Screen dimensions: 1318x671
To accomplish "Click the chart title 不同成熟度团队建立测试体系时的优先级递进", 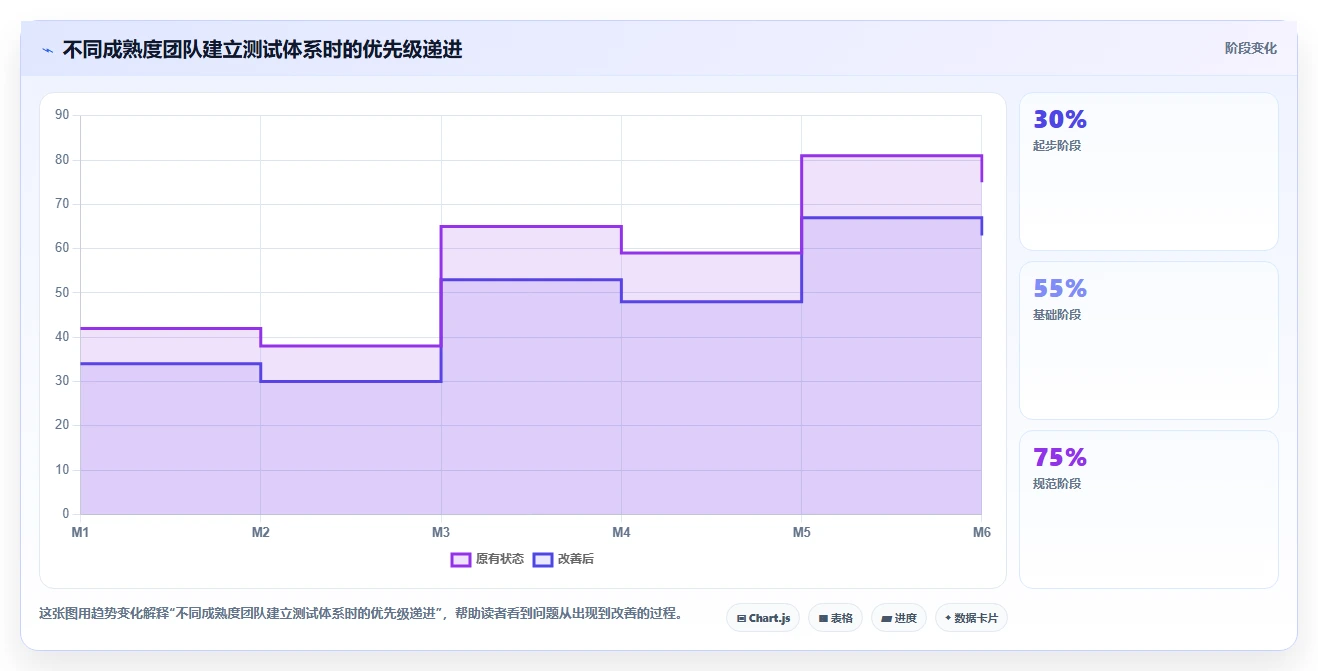I will (x=263, y=50).
